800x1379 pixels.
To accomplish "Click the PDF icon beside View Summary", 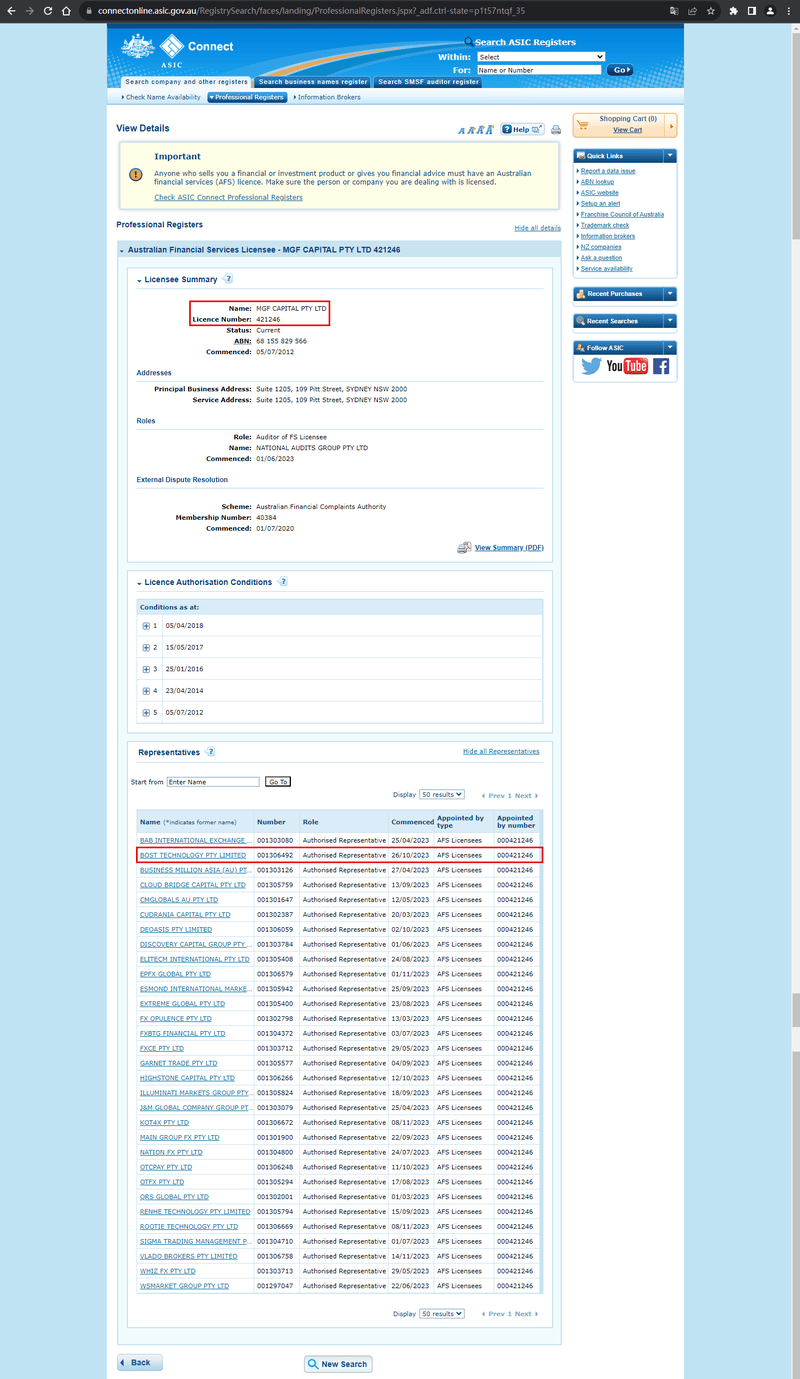I will tap(464, 548).
